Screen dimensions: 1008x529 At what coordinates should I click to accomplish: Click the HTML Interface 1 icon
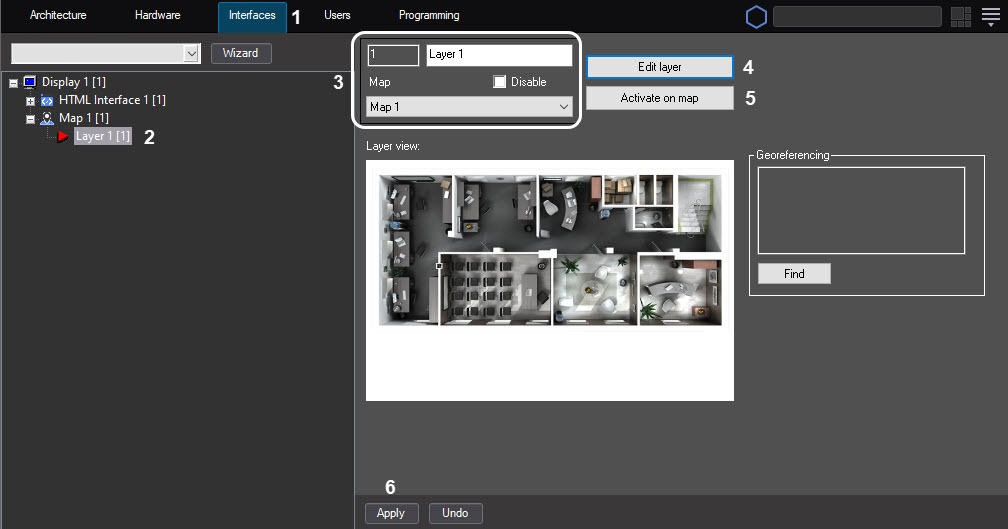pos(46,100)
